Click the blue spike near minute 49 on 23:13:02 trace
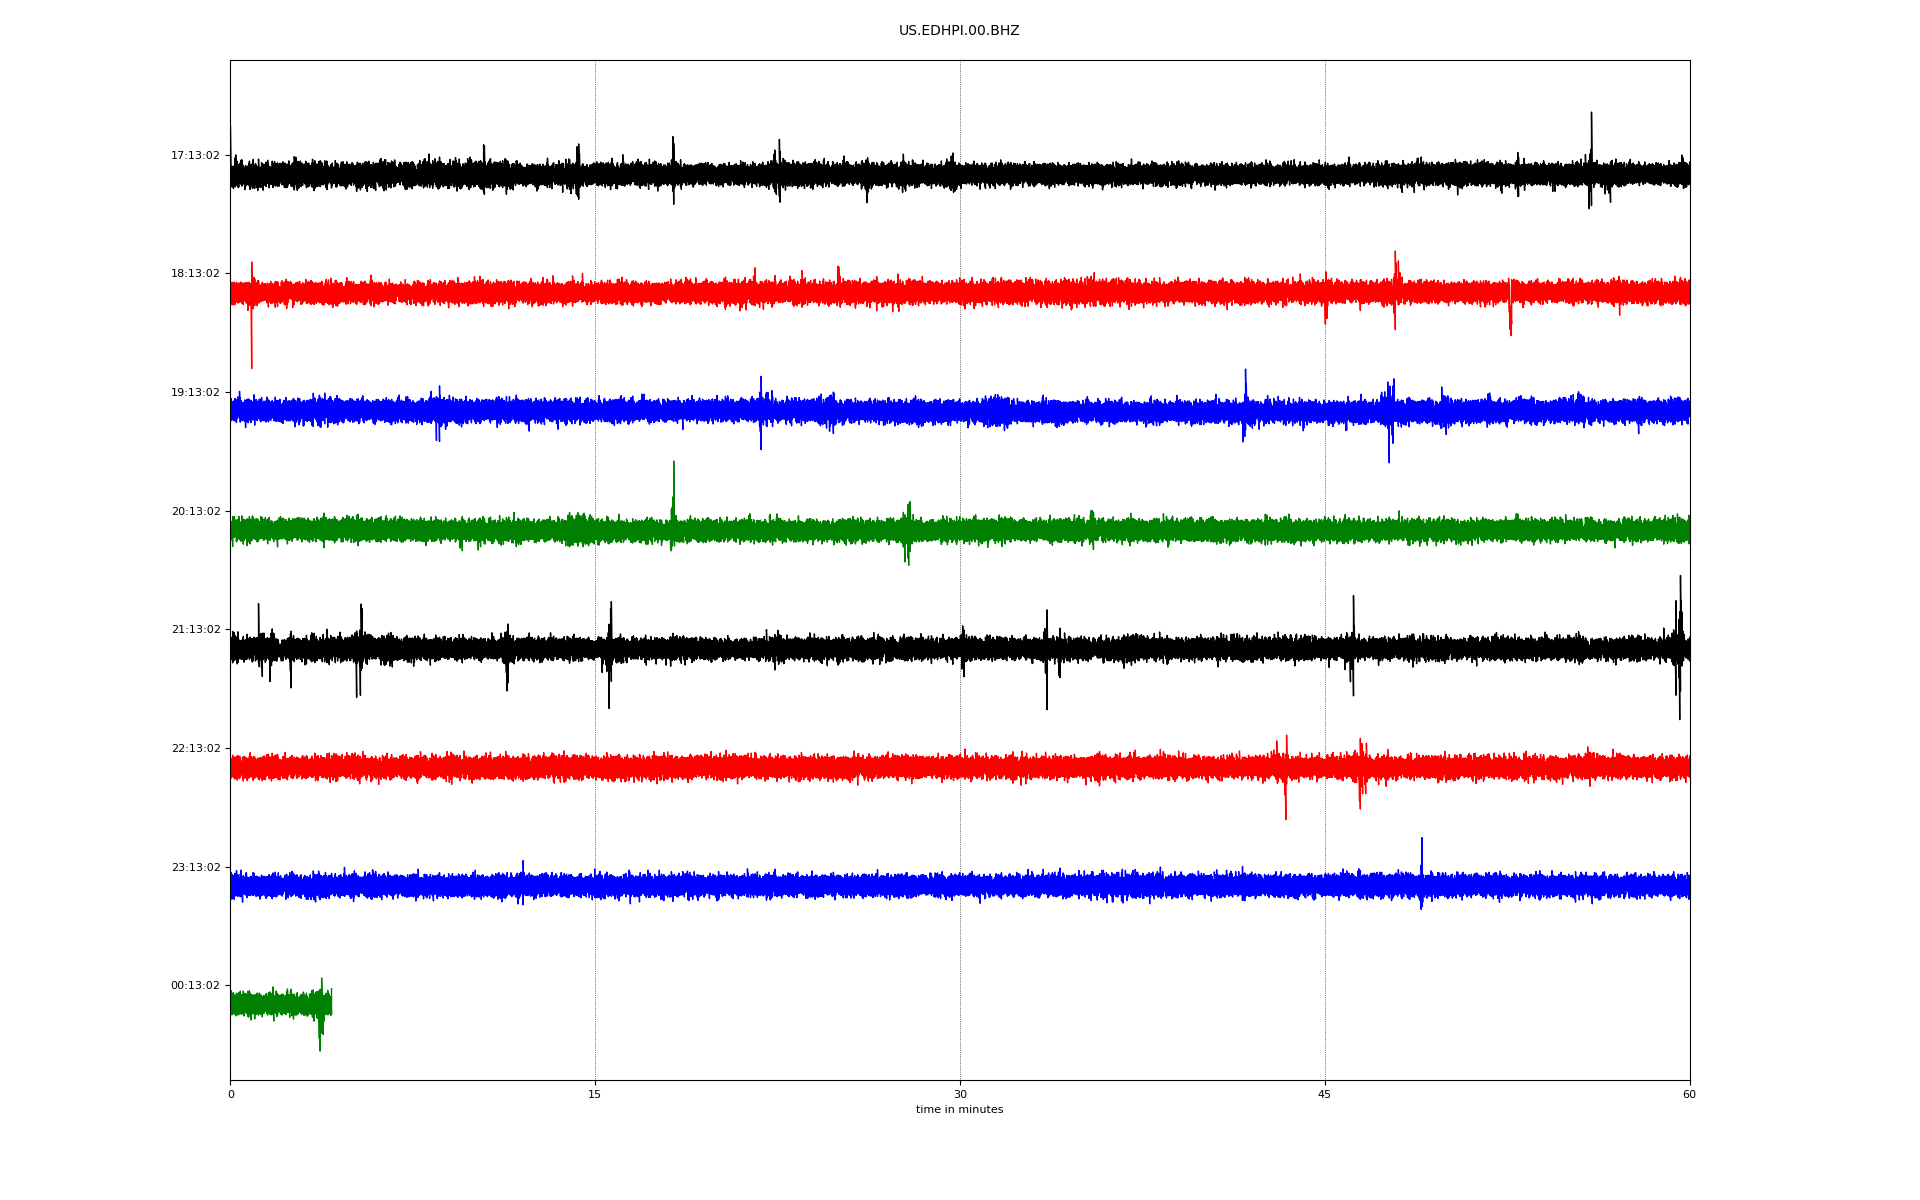 pyautogui.click(x=1421, y=872)
